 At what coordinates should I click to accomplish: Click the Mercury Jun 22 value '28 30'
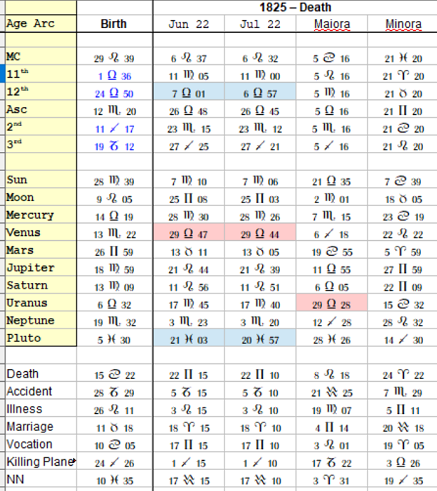189,217
